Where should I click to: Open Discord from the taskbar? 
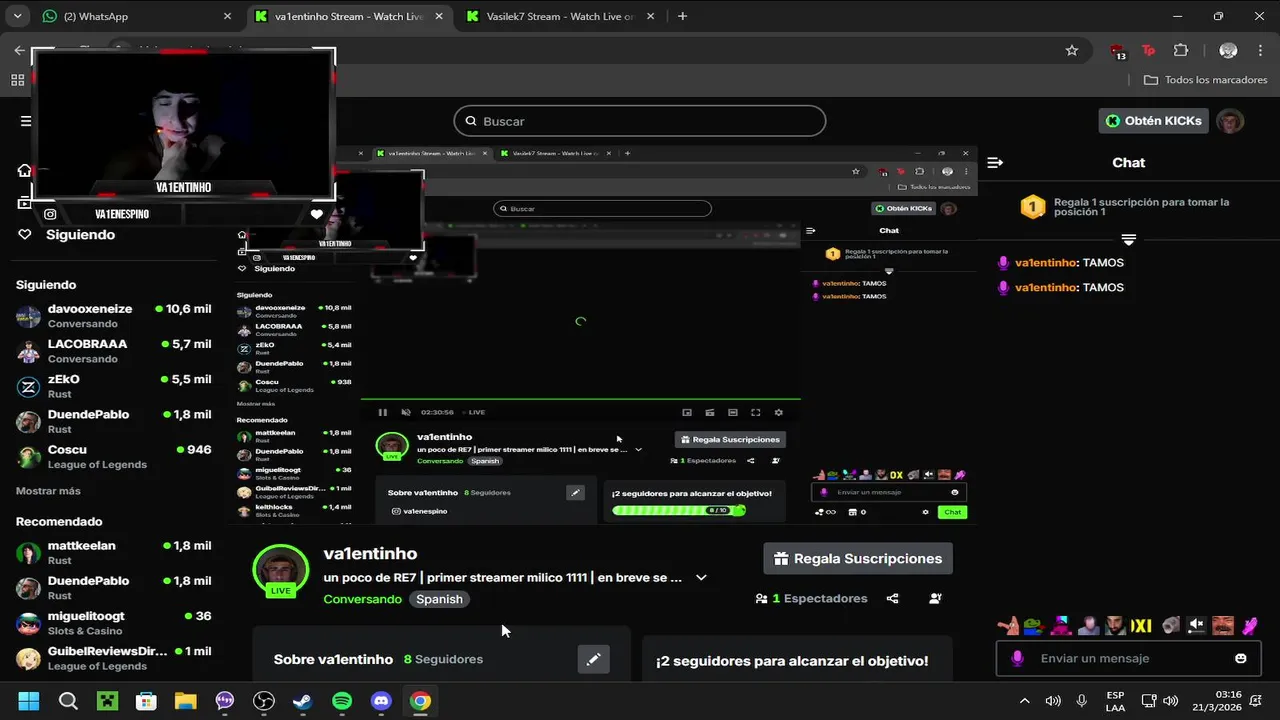coord(381,701)
